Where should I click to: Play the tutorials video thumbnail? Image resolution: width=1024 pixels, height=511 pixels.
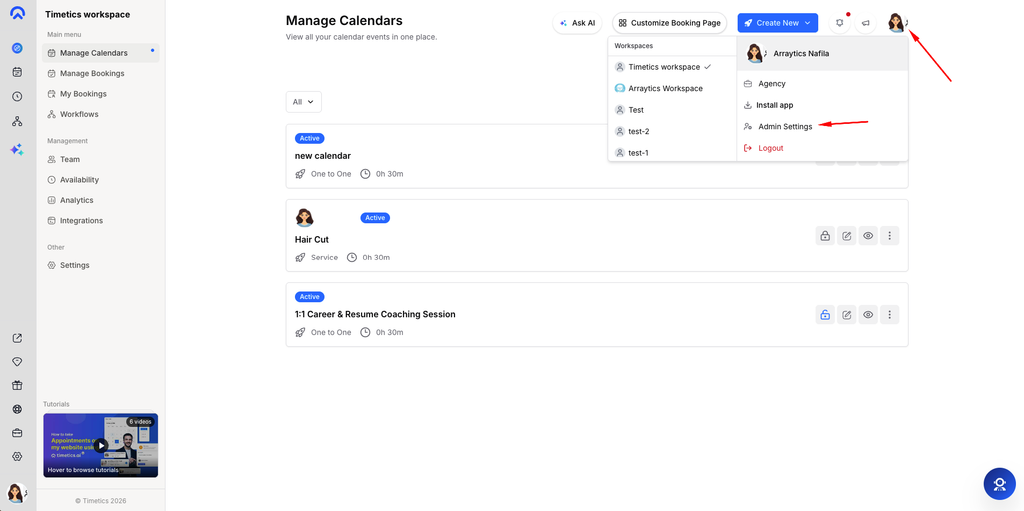[x=101, y=445]
